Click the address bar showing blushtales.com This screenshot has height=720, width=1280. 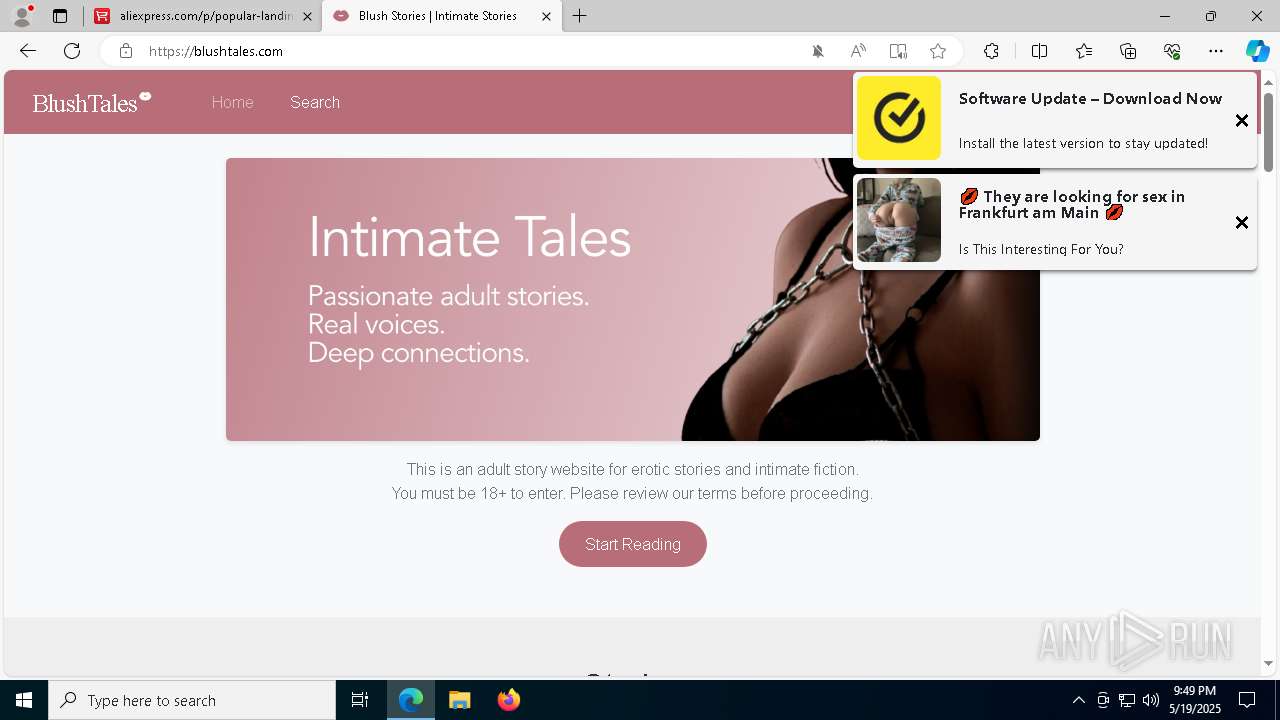[x=470, y=51]
